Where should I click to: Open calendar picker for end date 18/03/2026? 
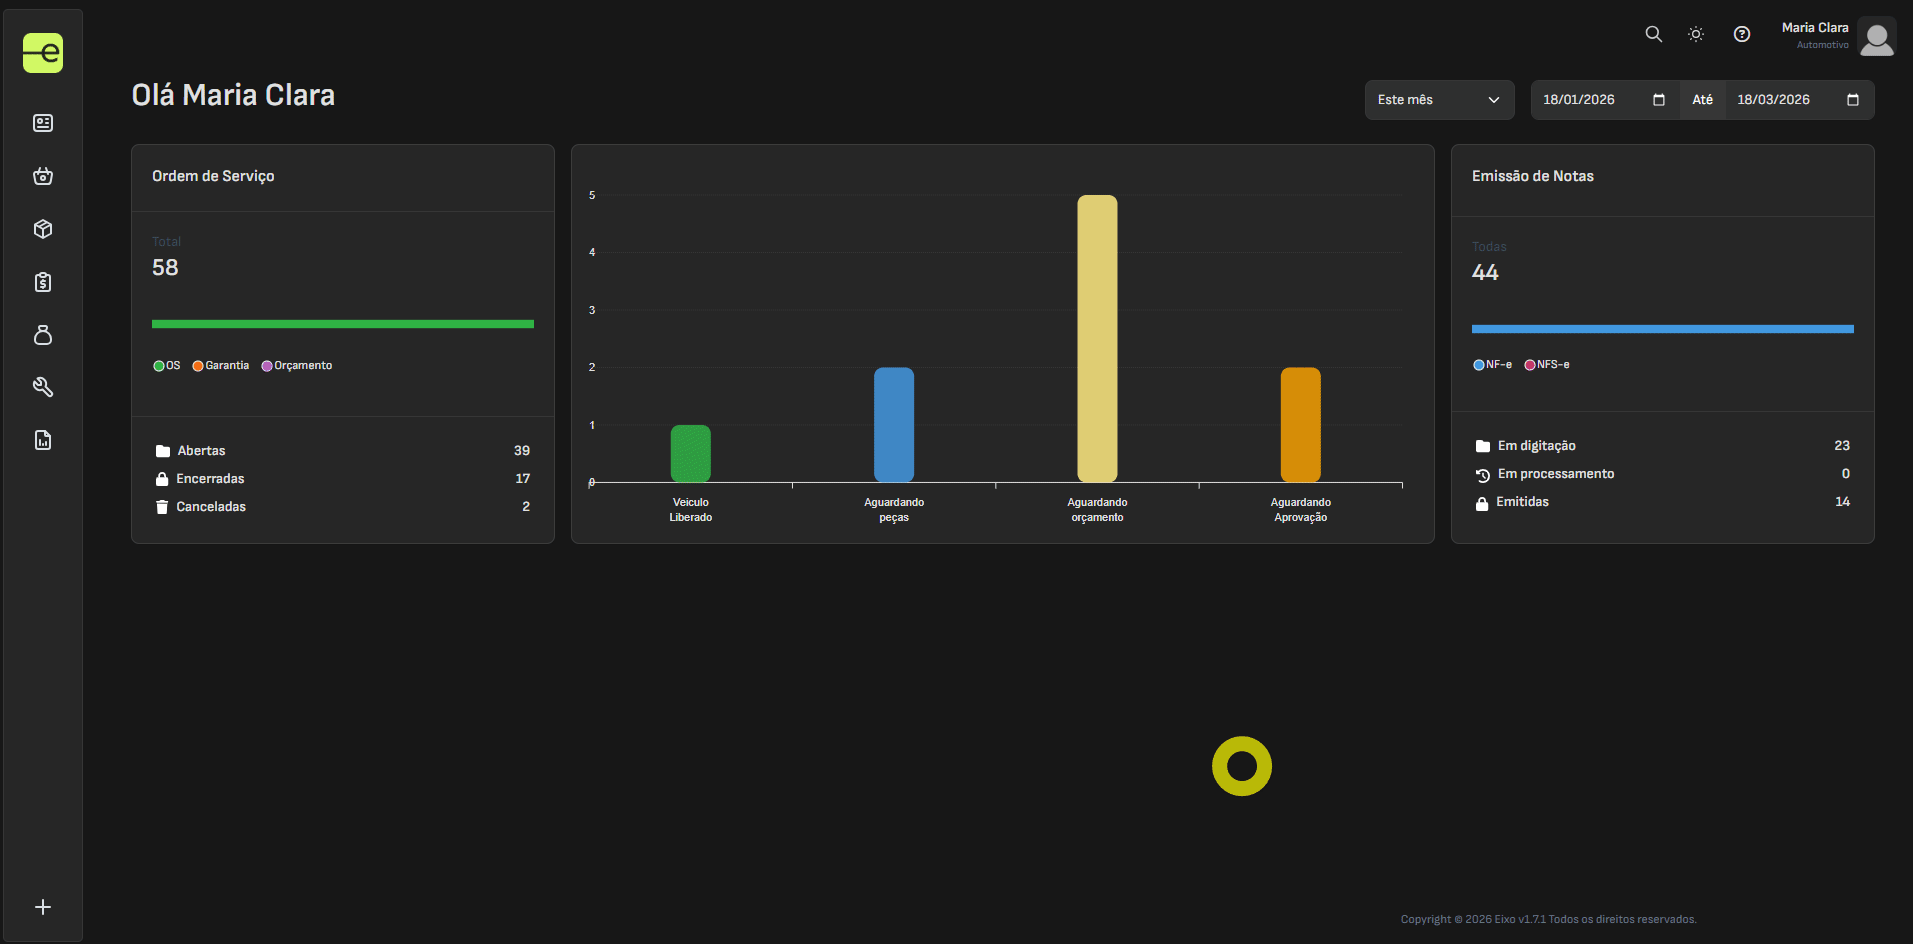coord(1852,100)
